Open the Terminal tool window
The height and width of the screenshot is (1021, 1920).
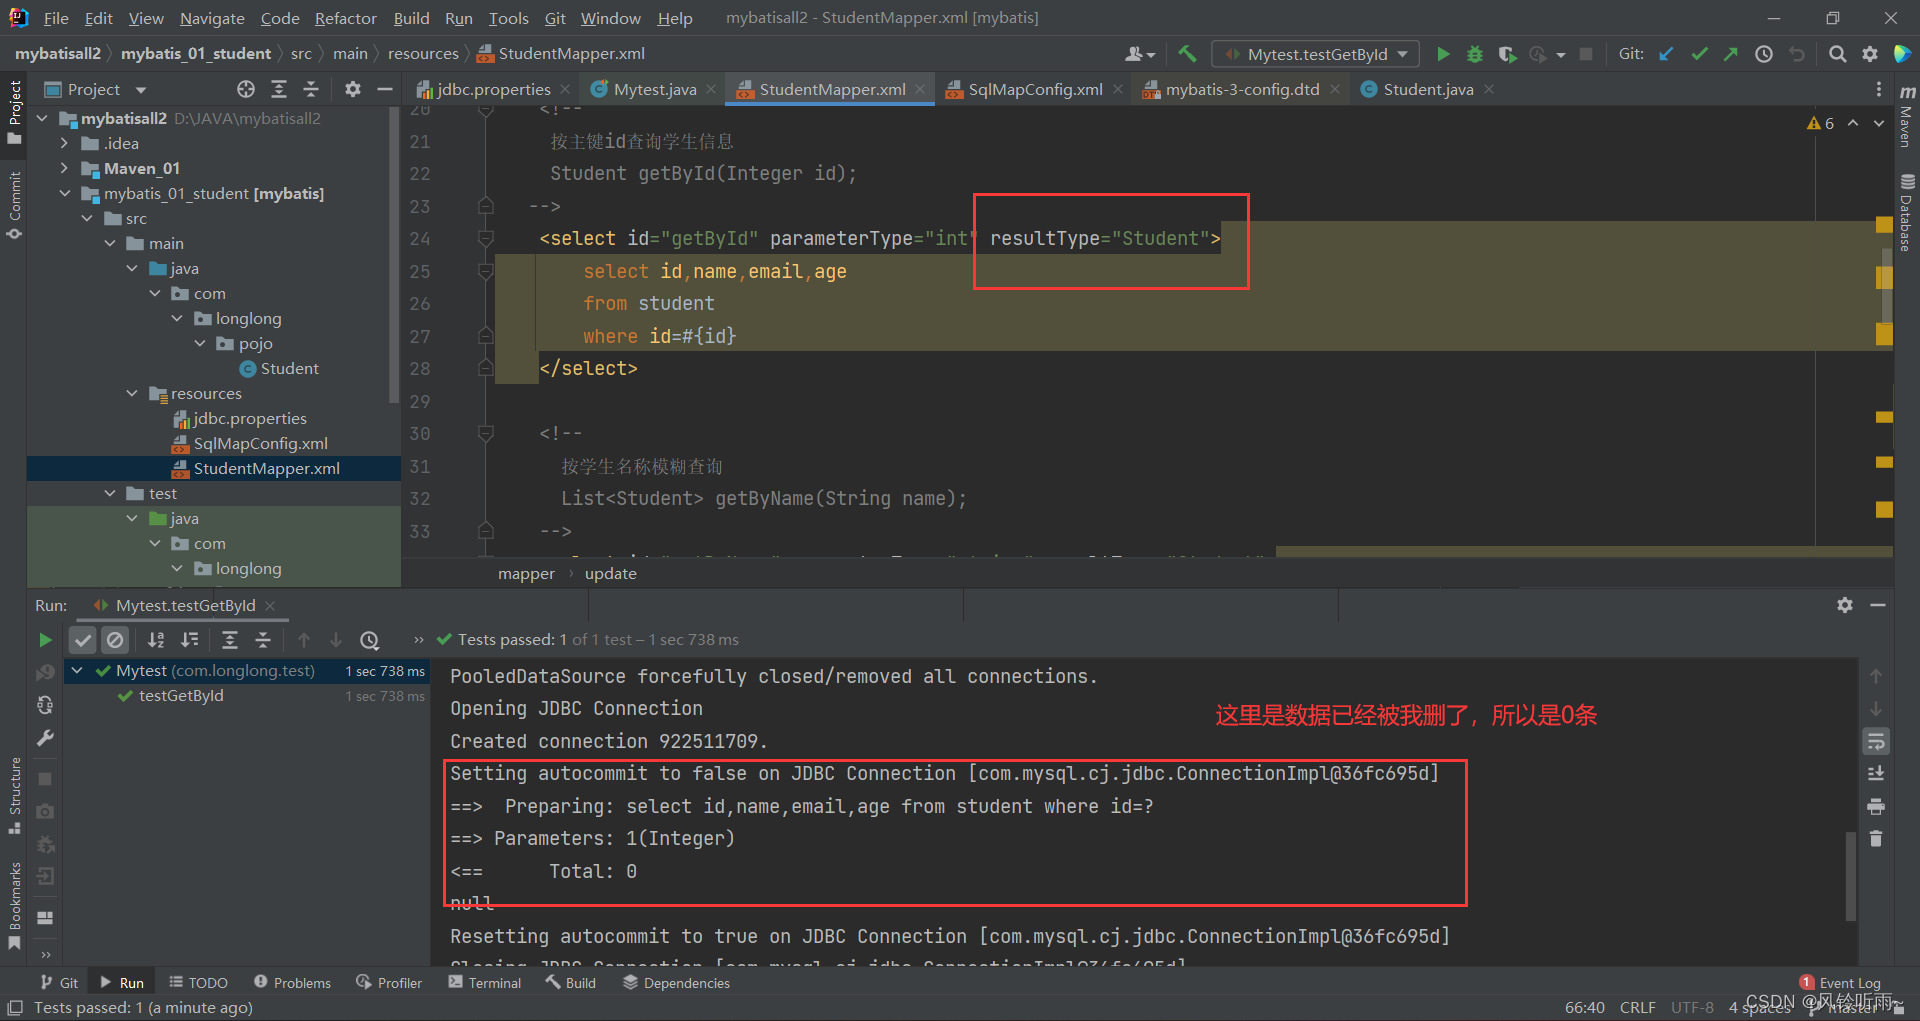[485, 983]
